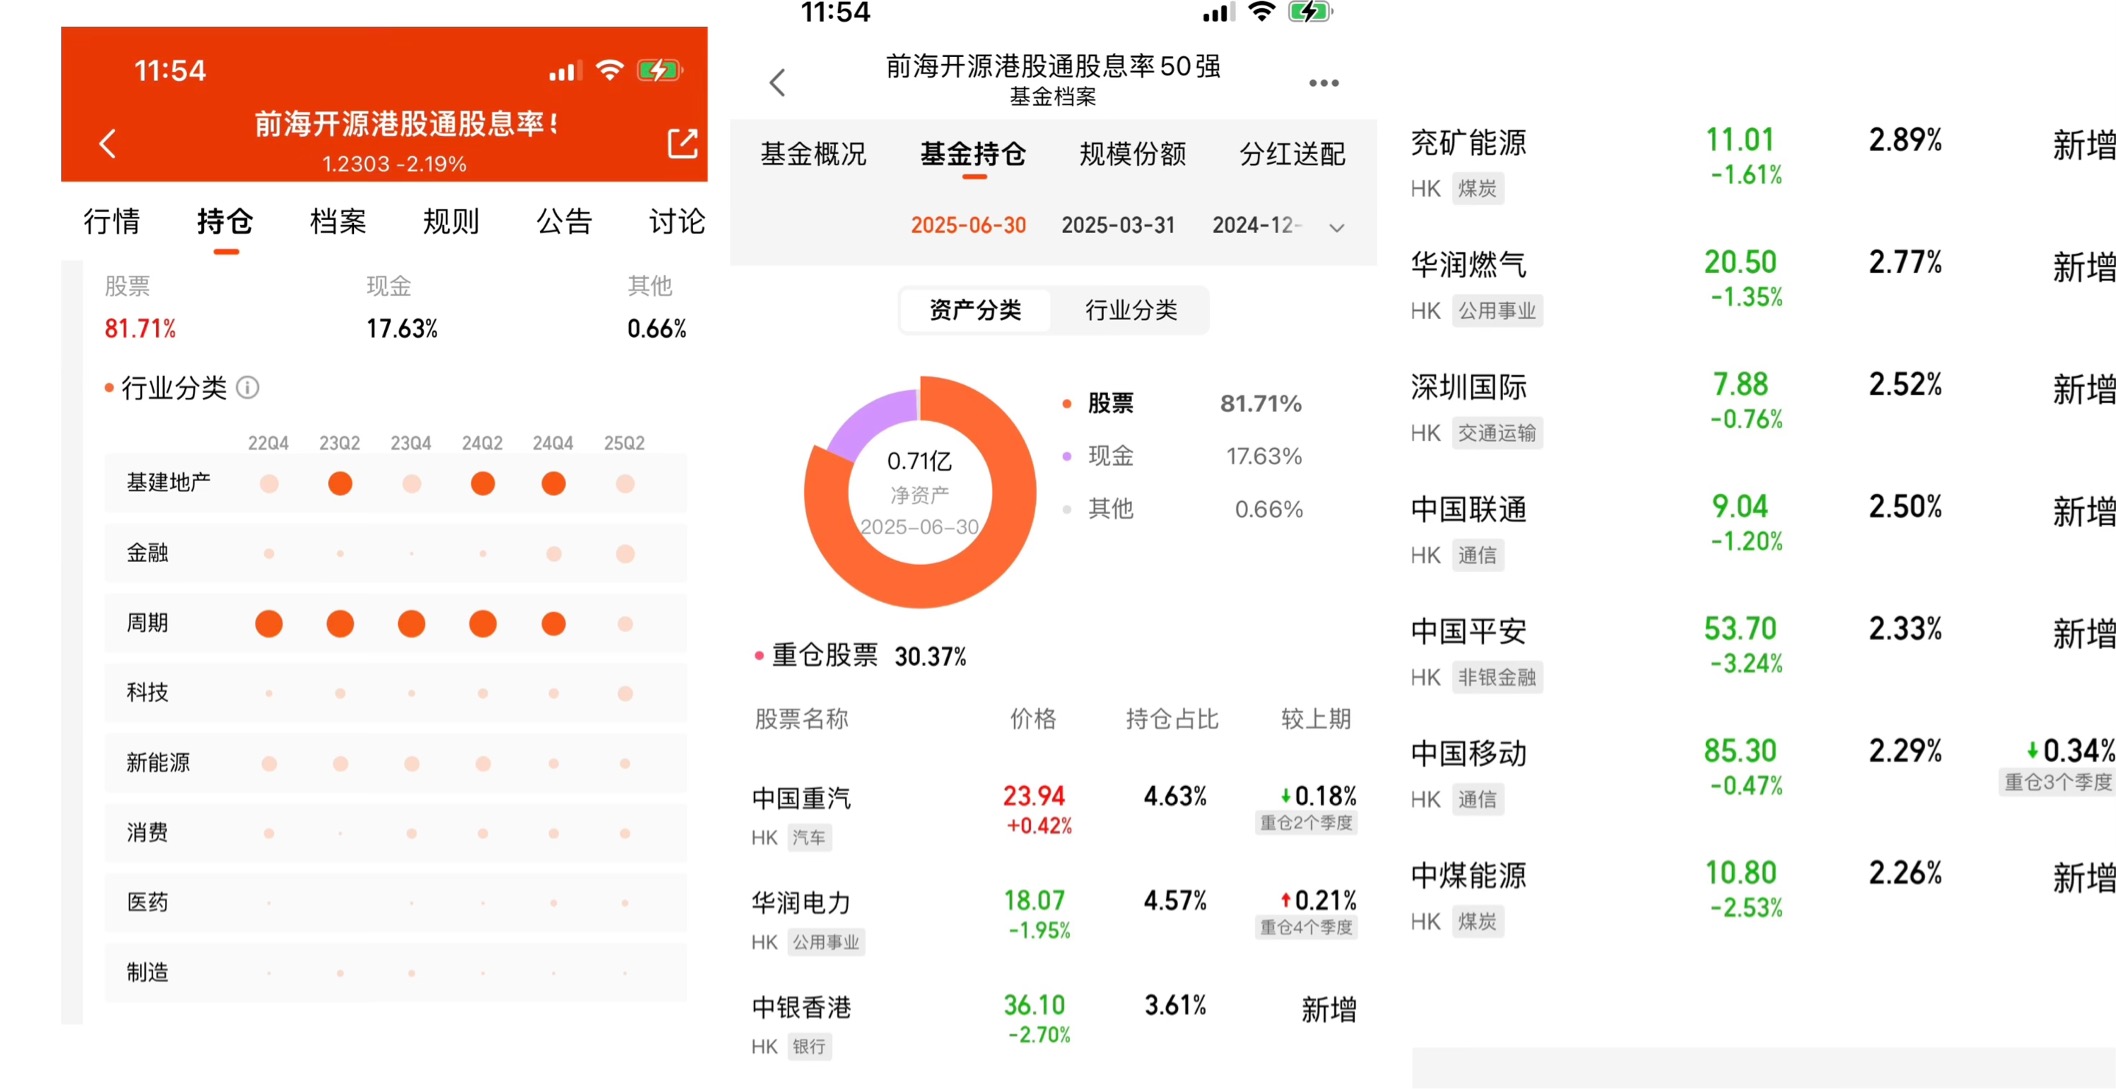Switch to 资产分类 segment

(975, 310)
